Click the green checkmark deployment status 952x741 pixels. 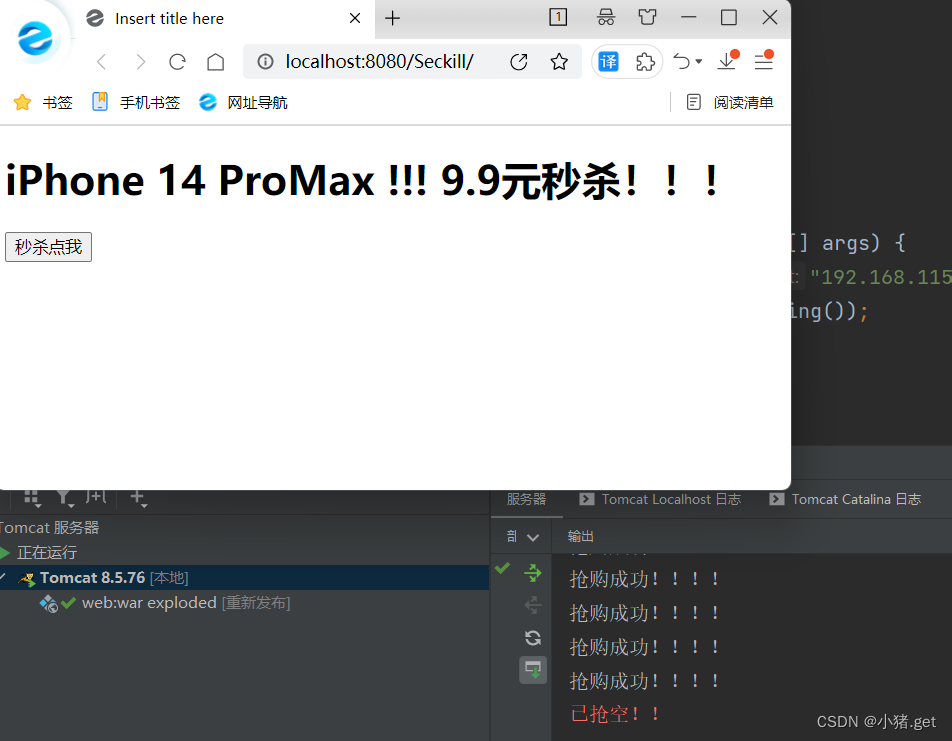click(x=502, y=568)
